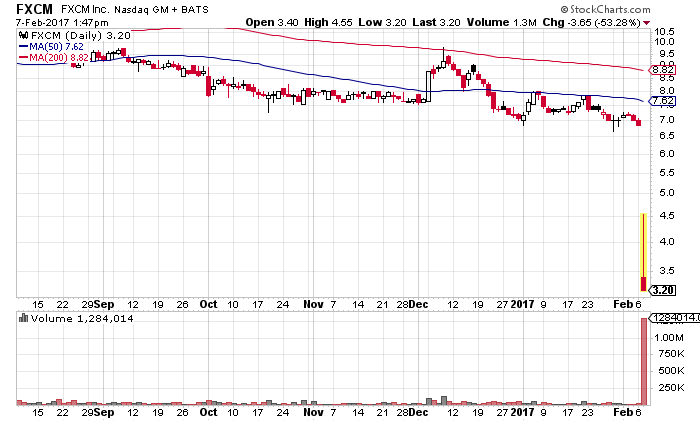Click the 3.20 last price tag

[x=662, y=291]
